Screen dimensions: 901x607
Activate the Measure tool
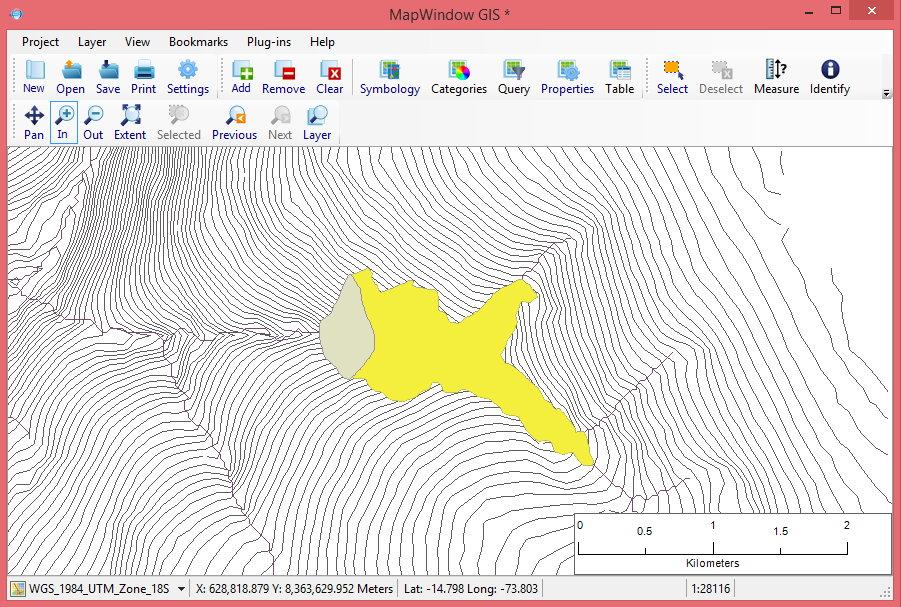click(x=776, y=76)
